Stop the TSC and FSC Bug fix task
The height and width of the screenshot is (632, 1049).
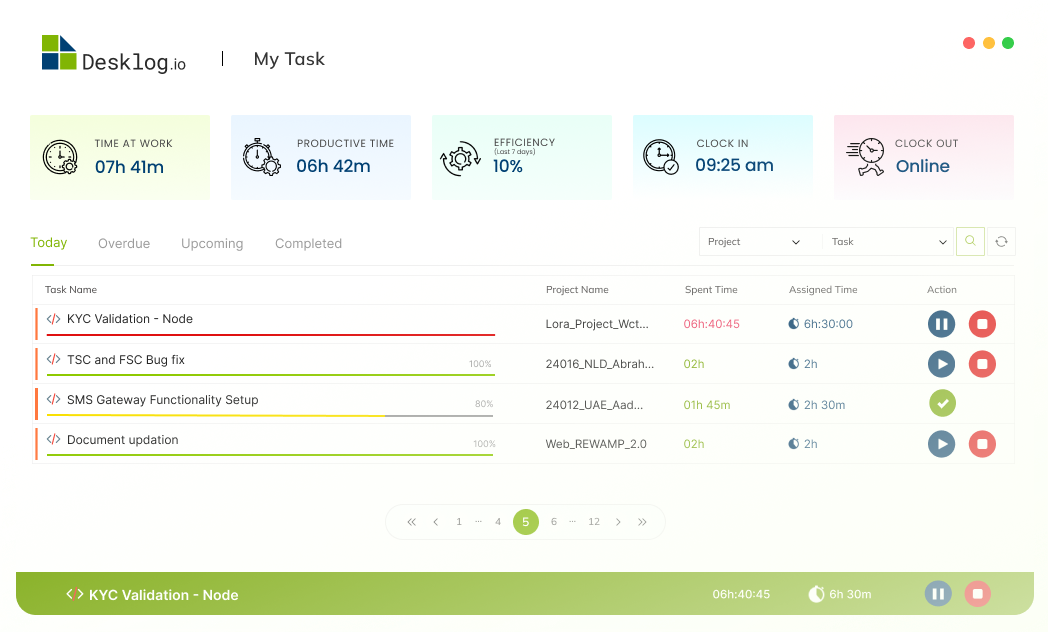[x=982, y=364]
